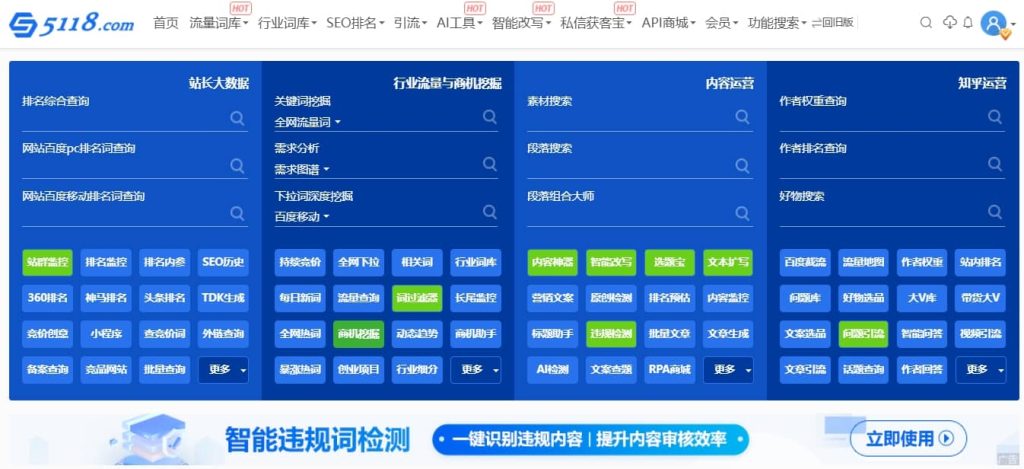Click search icon for 需求分析
1024x469 pixels.
click(490, 164)
